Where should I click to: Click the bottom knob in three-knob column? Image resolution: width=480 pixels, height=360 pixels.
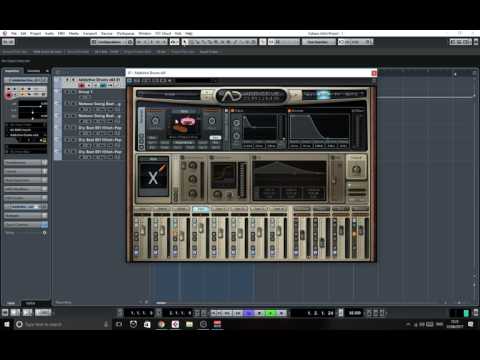coord(192,193)
